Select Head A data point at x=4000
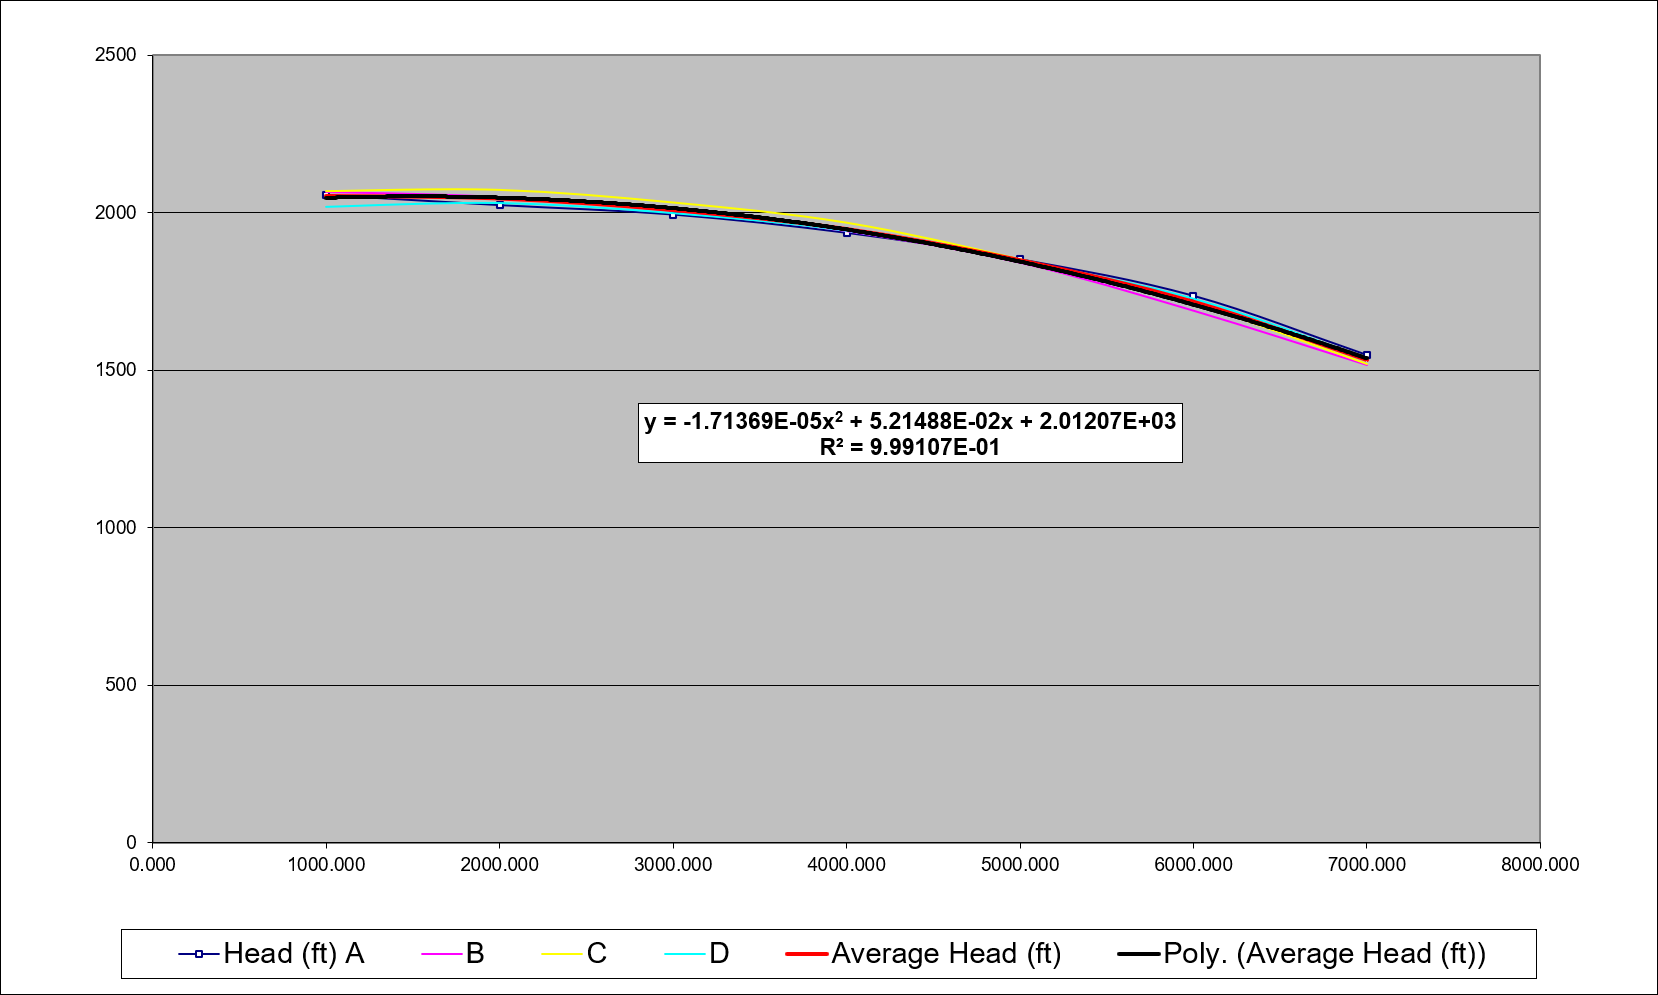This screenshot has width=1658, height=995. pos(847,233)
